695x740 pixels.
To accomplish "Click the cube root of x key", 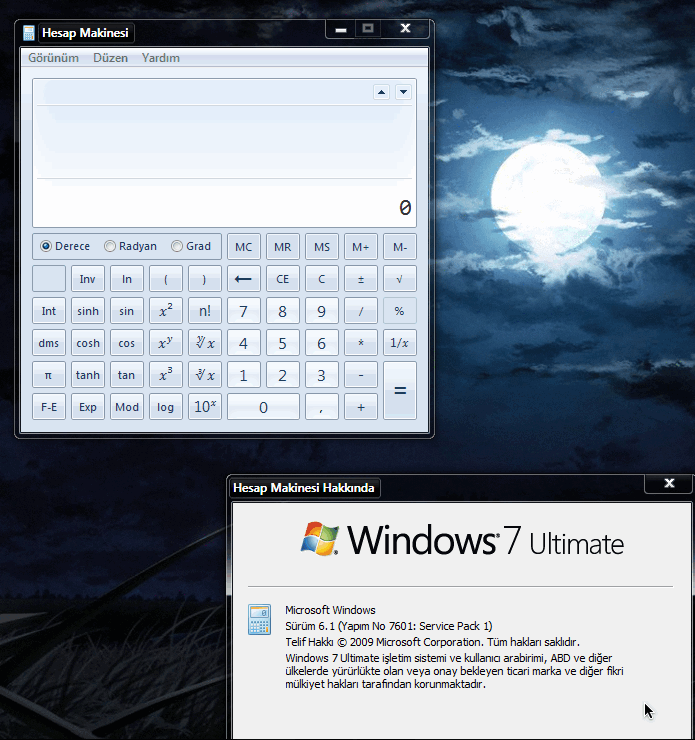I will [205, 375].
